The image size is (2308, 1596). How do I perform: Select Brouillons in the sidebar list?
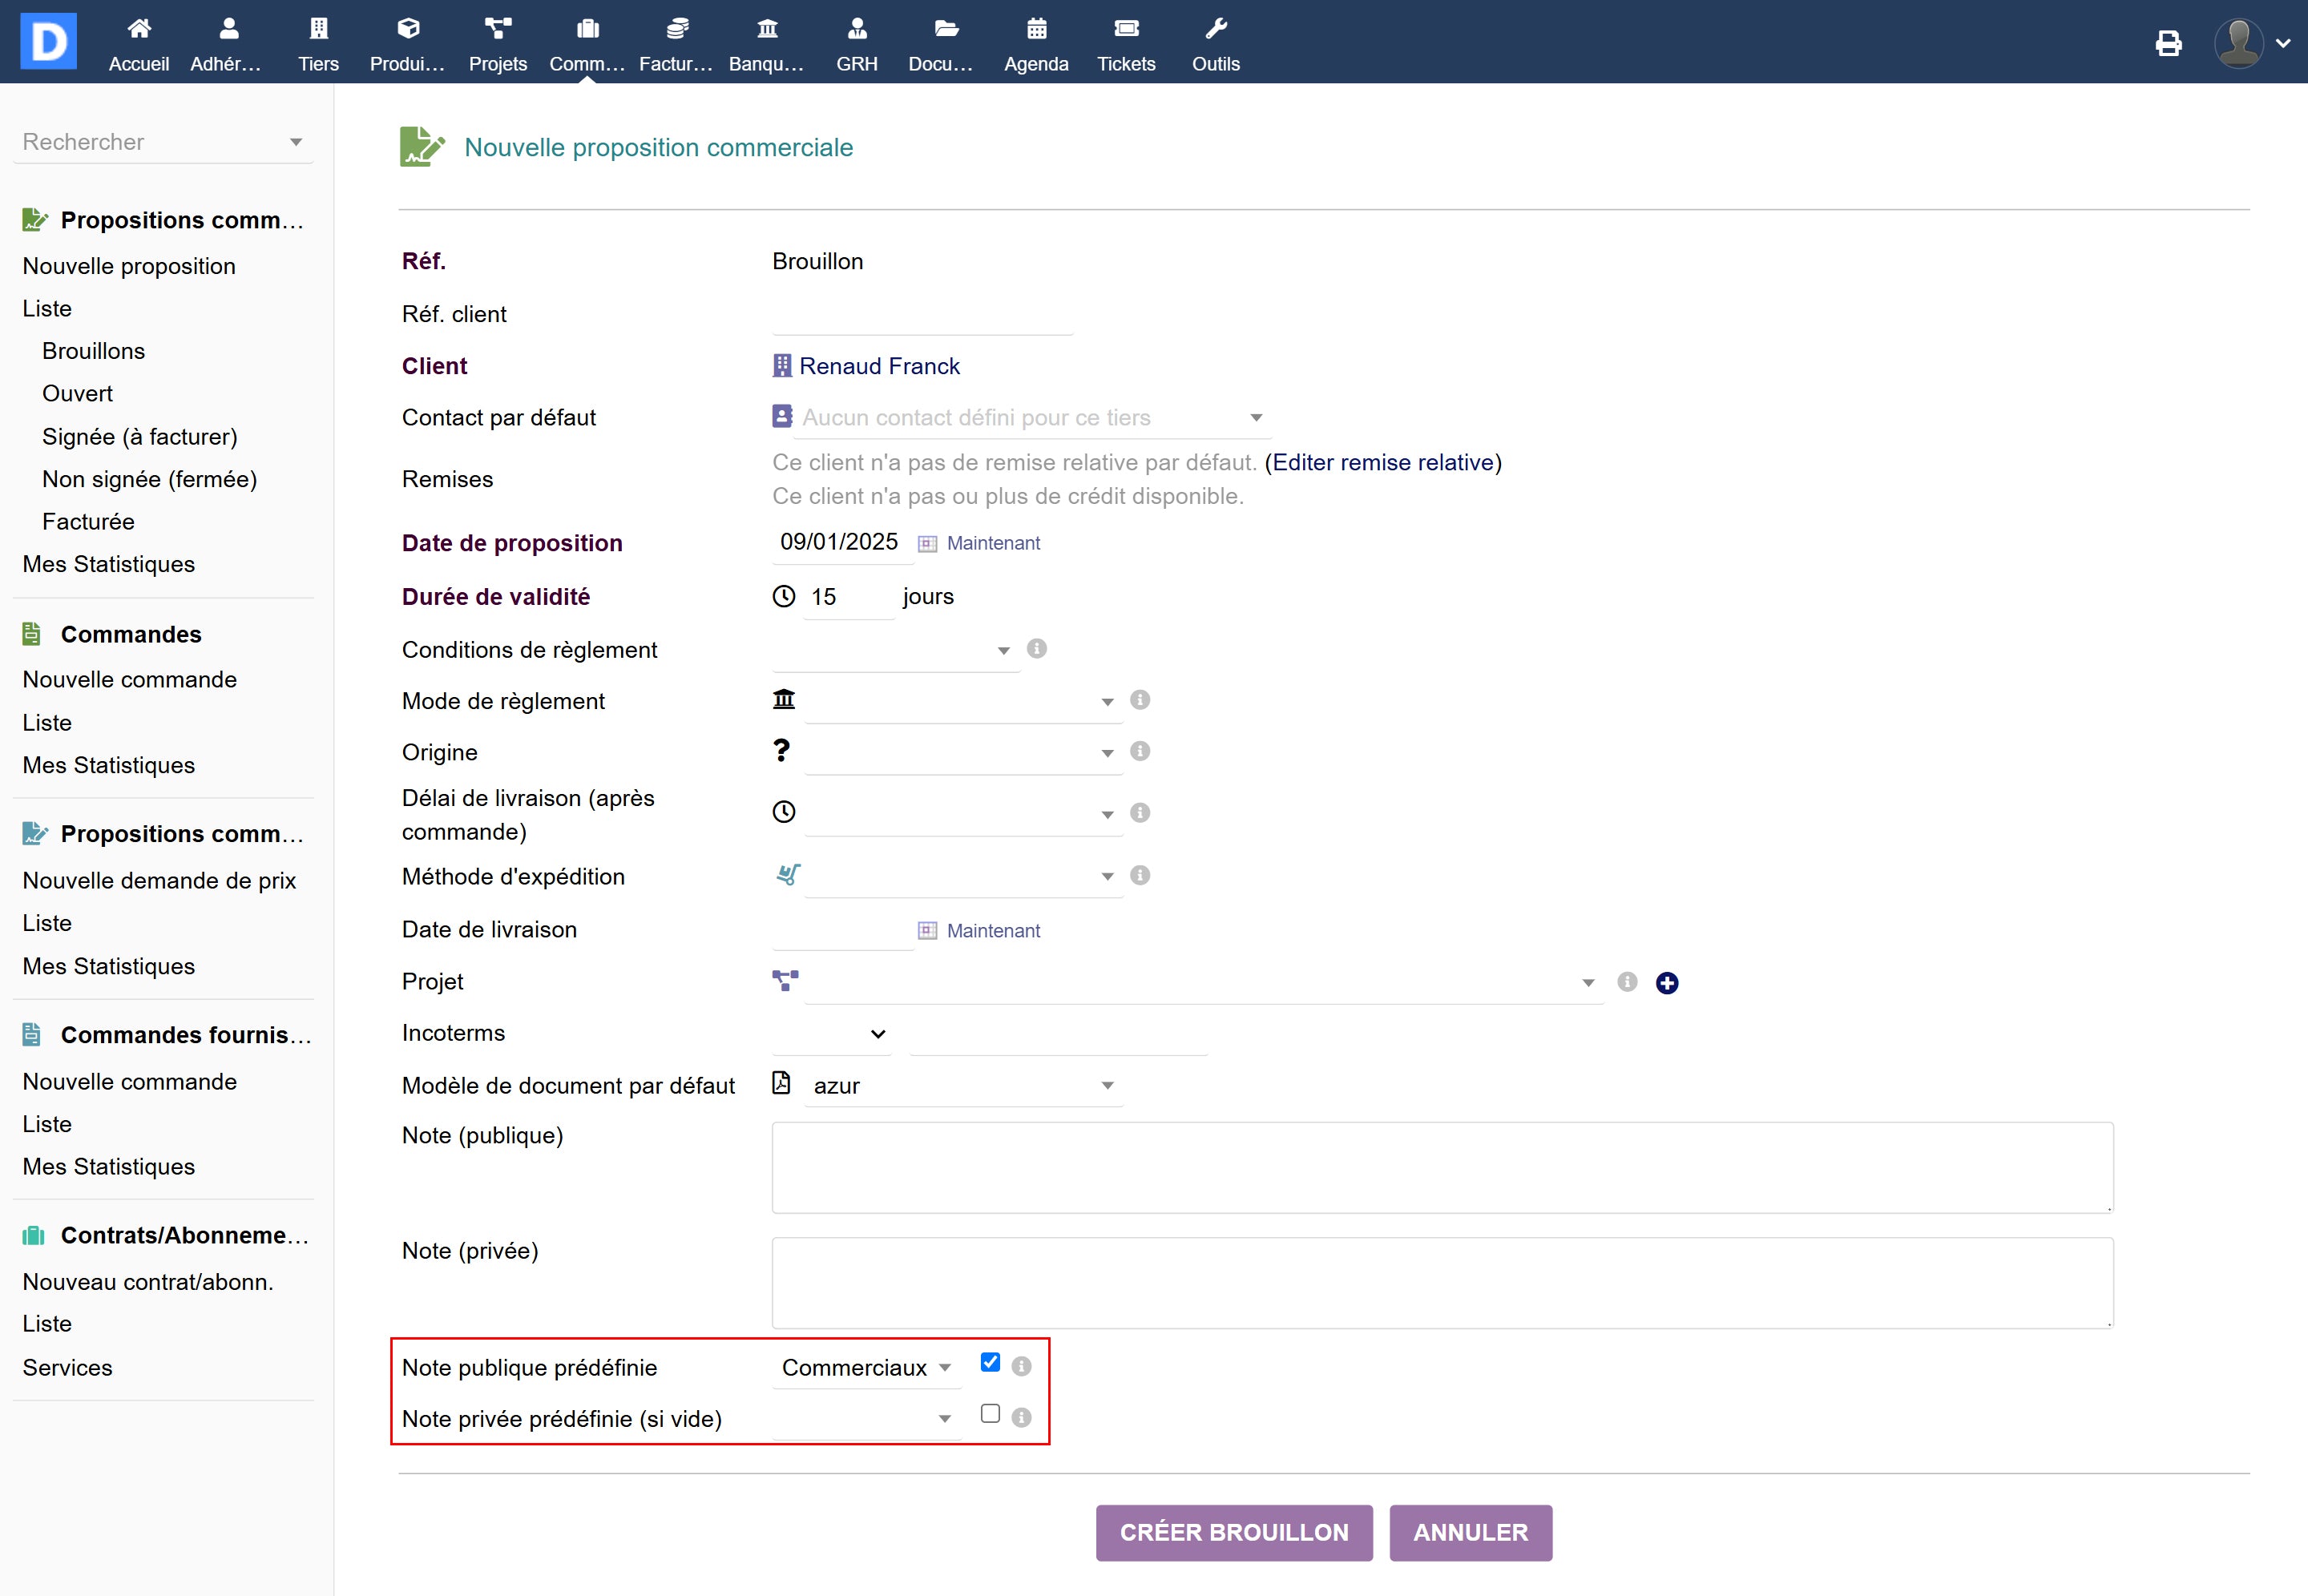tap(93, 351)
